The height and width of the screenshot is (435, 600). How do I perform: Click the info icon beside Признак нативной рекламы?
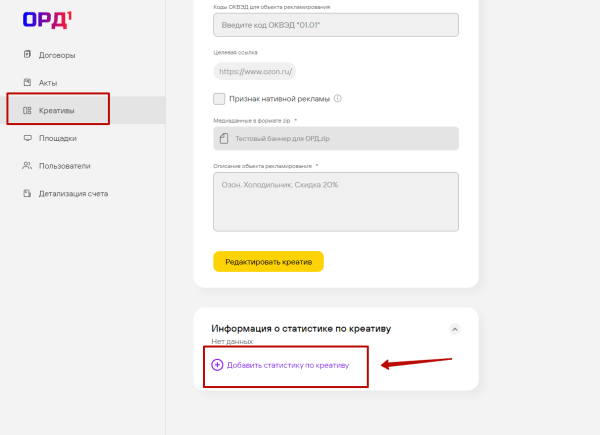point(338,99)
